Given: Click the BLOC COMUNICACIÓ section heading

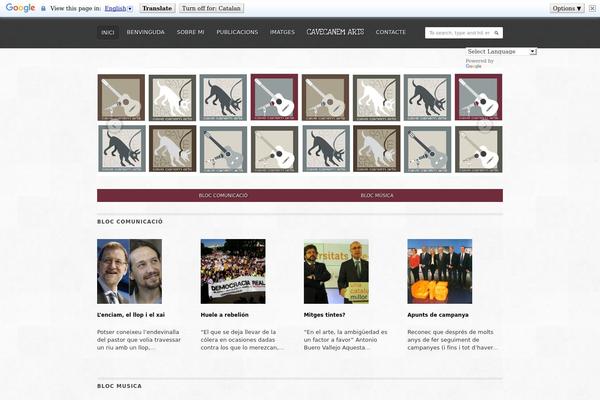Looking at the screenshot, I should (x=130, y=222).
